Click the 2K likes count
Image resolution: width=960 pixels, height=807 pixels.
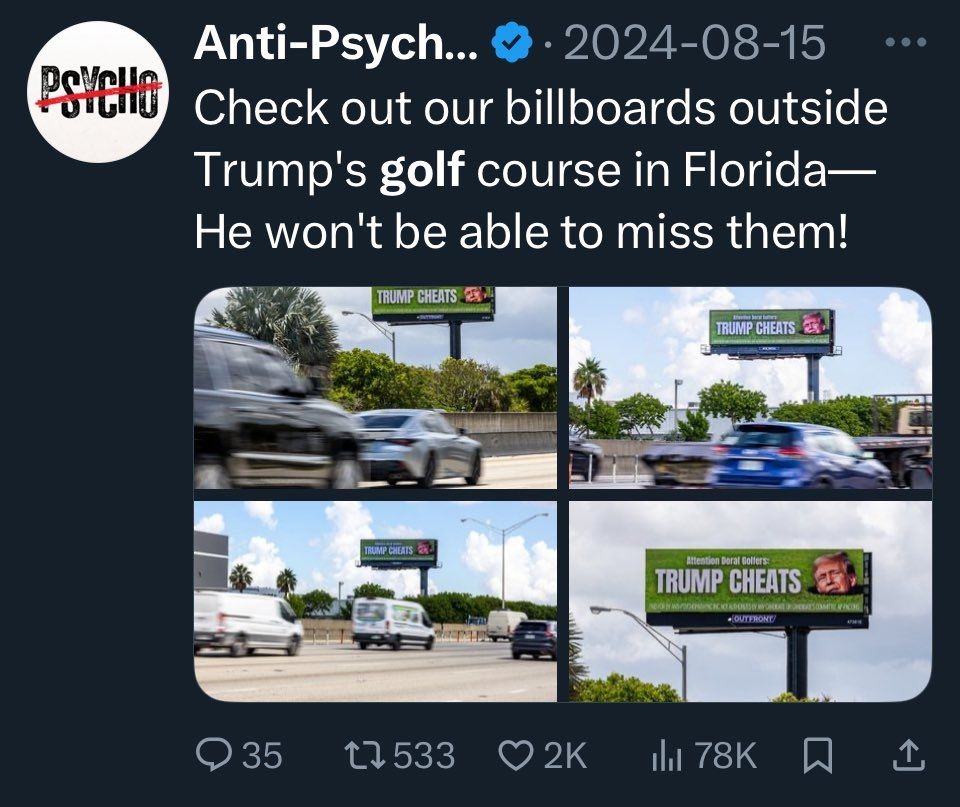coord(565,756)
